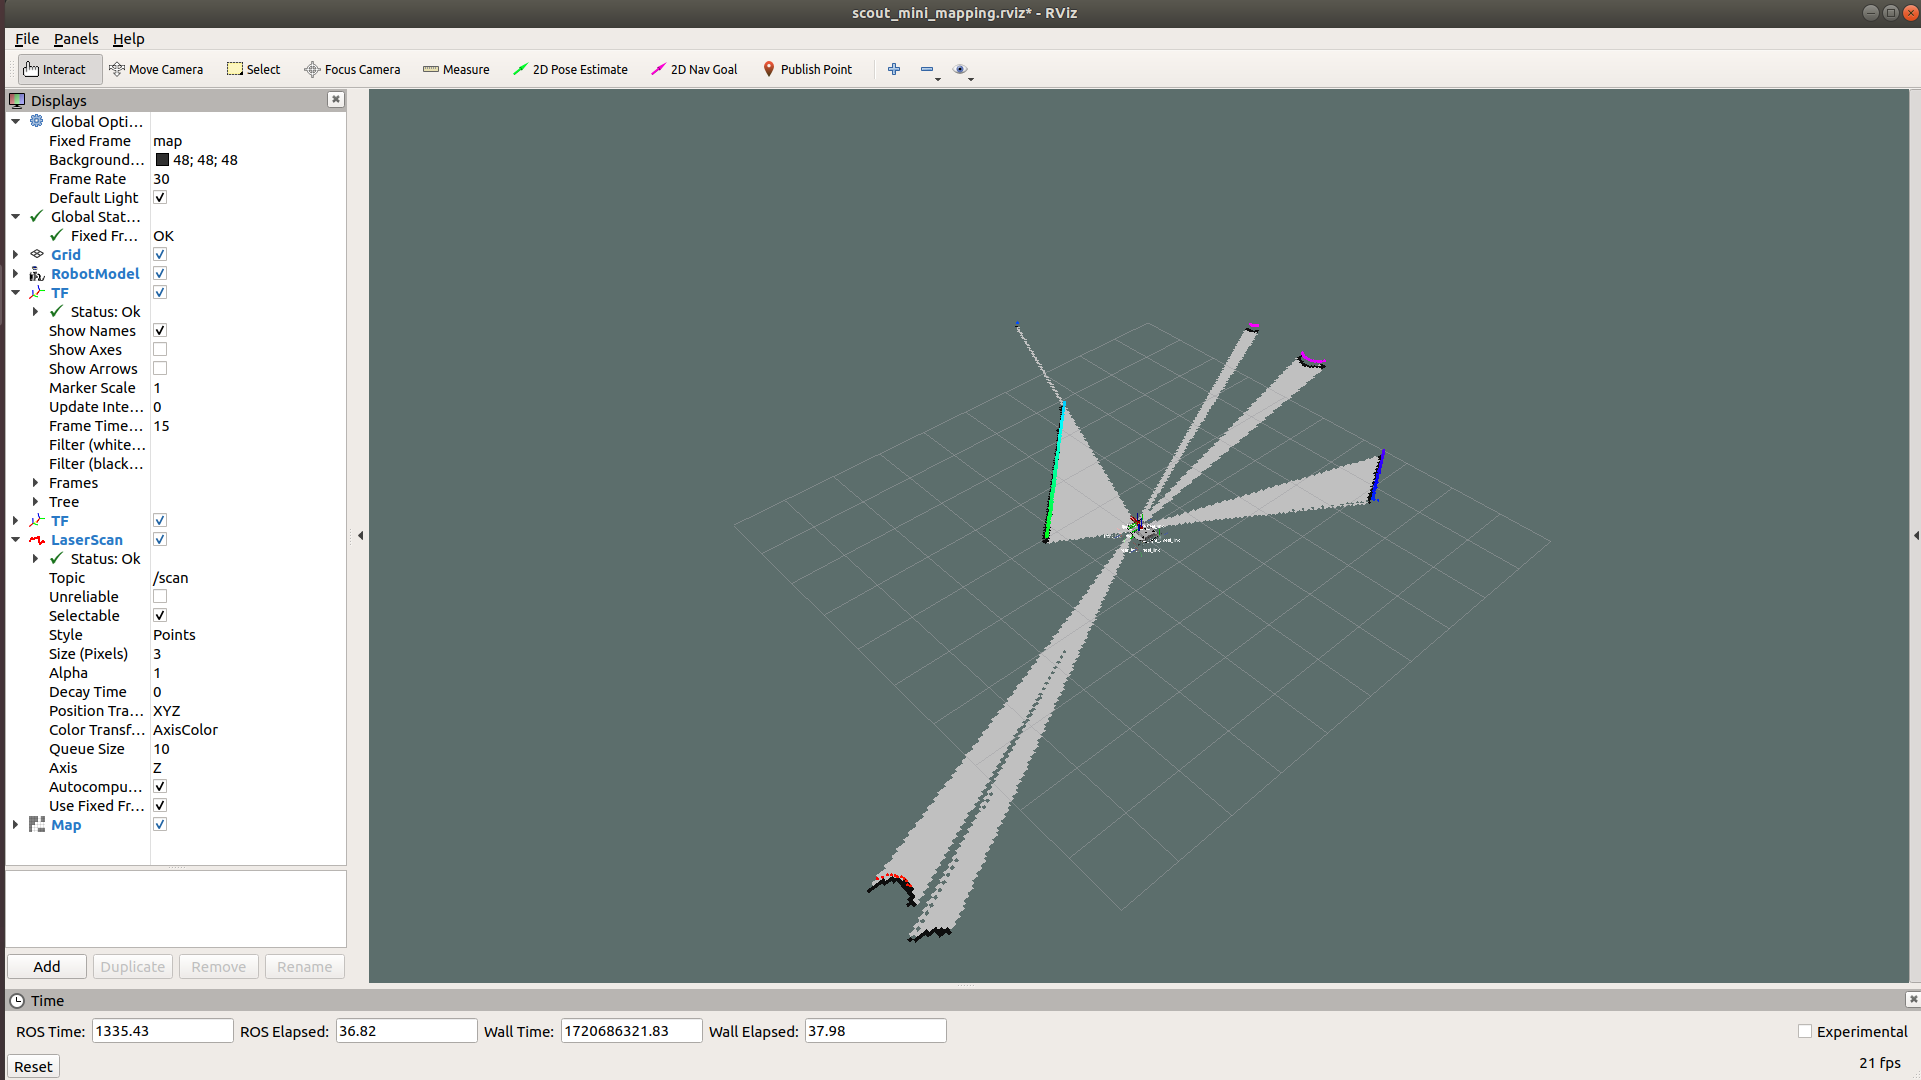Select the Color Transformer value AxisColor
Screen dimensions: 1921x1080
pyautogui.click(x=186, y=729)
